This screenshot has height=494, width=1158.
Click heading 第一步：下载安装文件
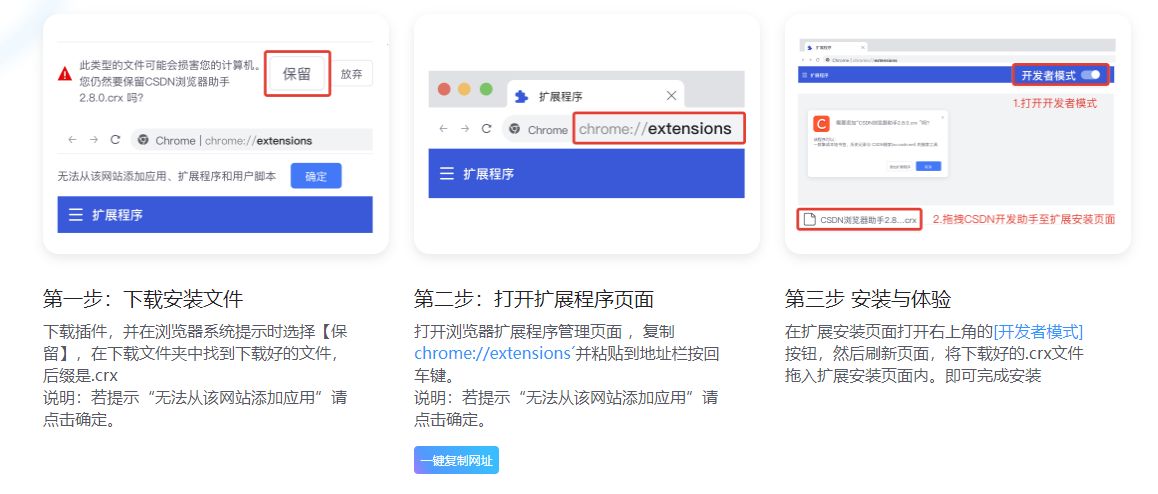pos(143,299)
